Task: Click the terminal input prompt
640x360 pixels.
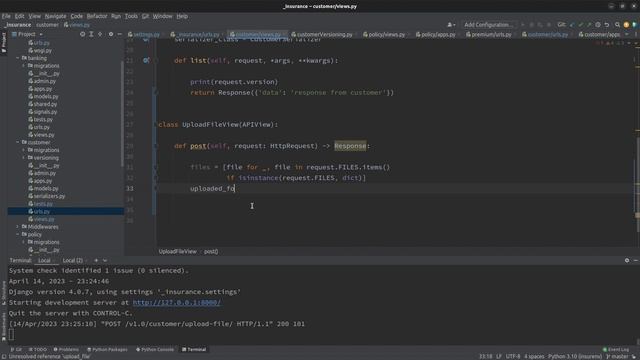Action: (11, 335)
